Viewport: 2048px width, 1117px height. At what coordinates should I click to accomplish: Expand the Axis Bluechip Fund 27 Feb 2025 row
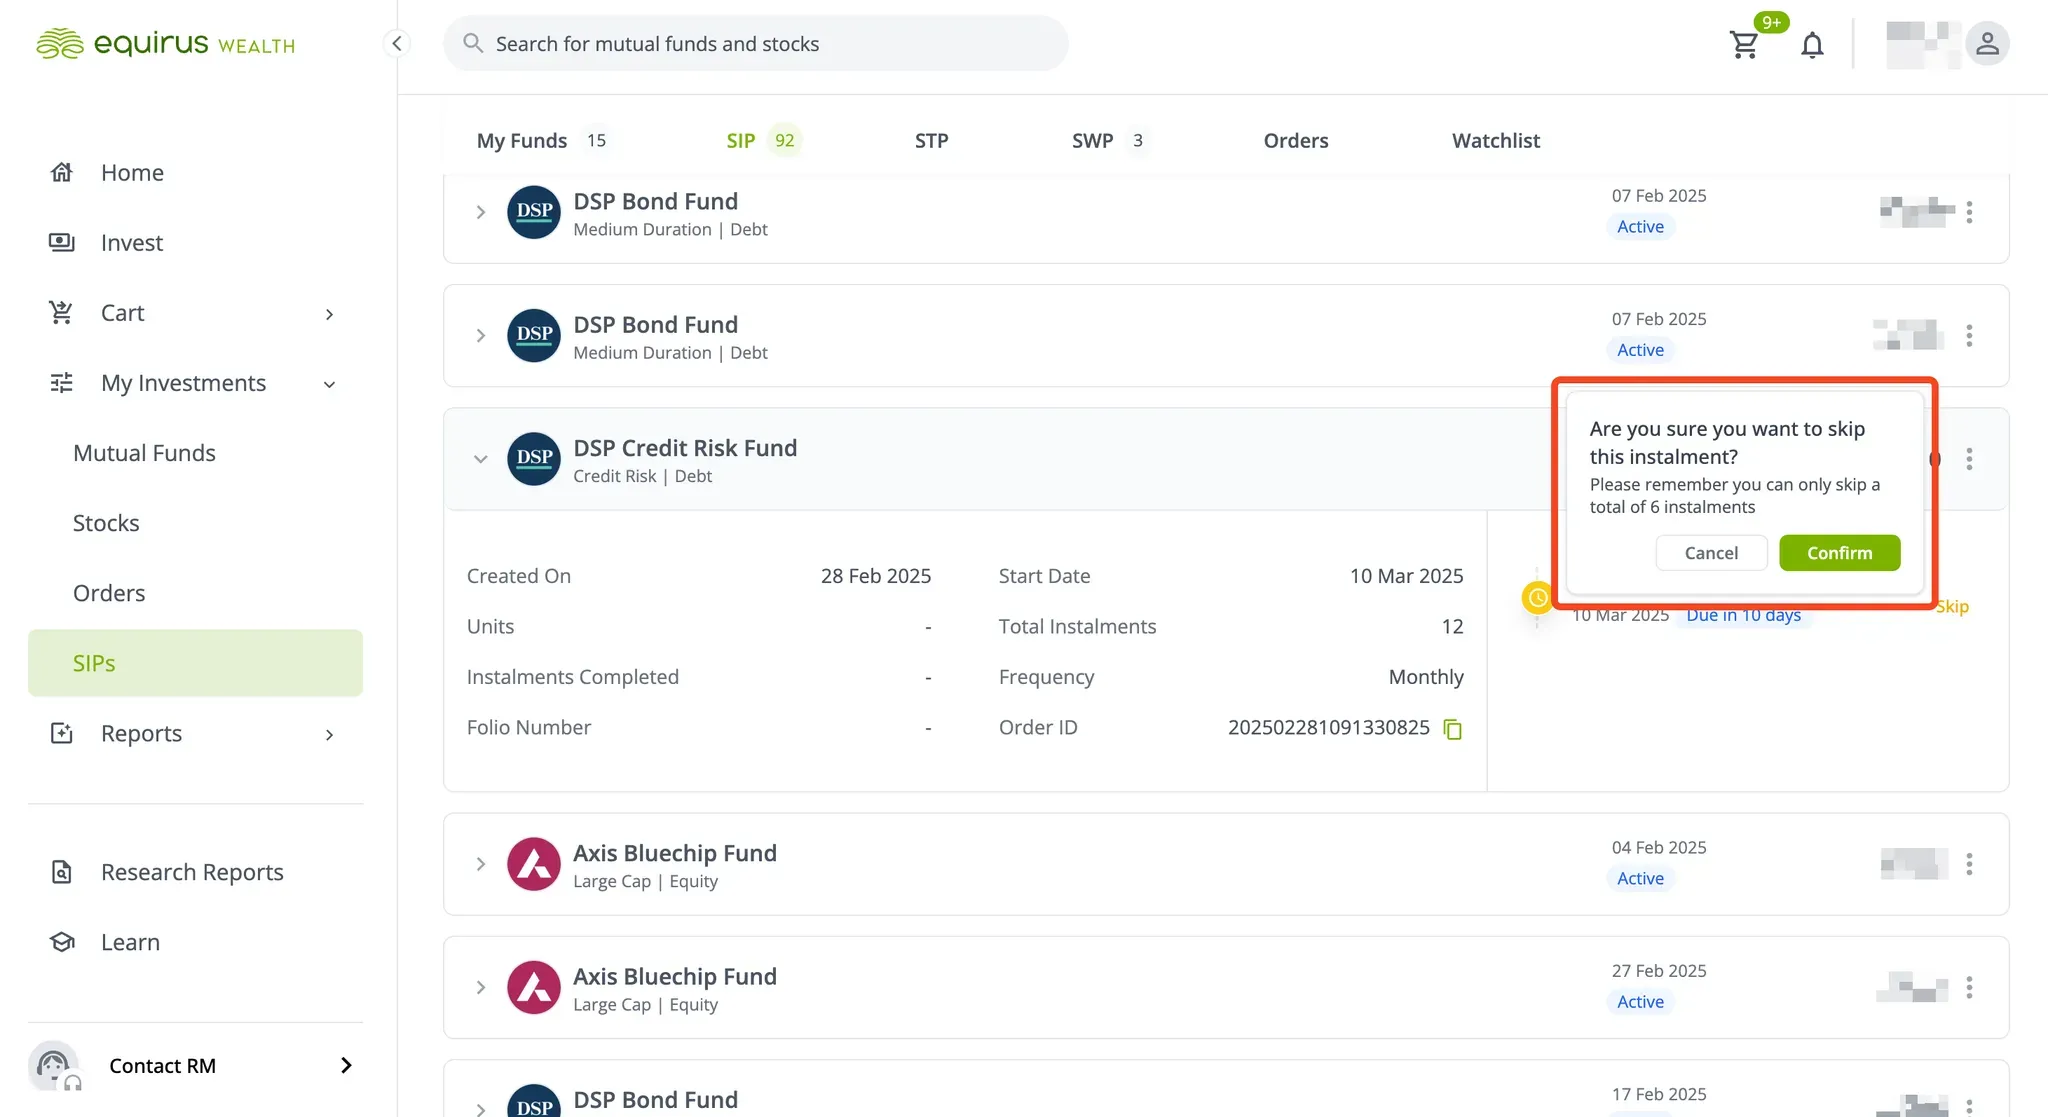(x=481, y=988)
